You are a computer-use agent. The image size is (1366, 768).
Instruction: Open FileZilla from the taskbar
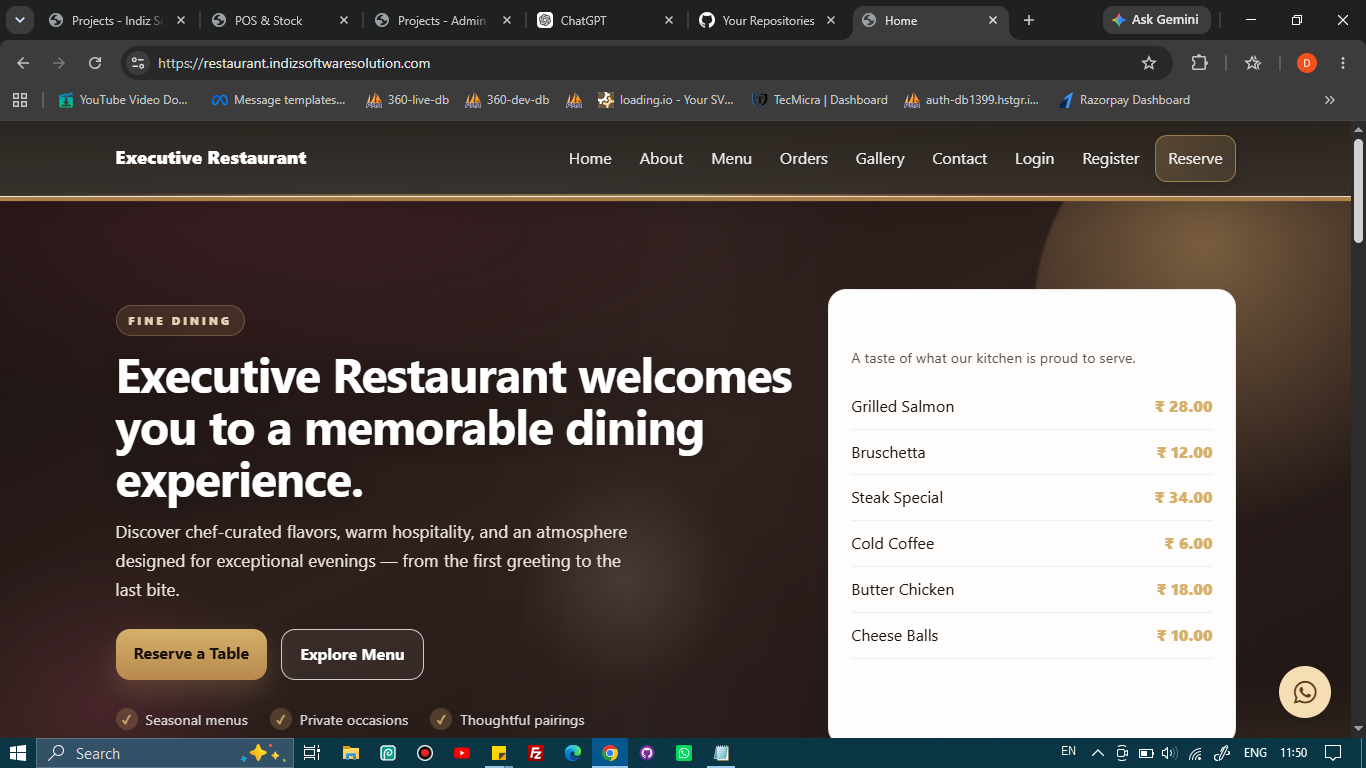point(536,753)
